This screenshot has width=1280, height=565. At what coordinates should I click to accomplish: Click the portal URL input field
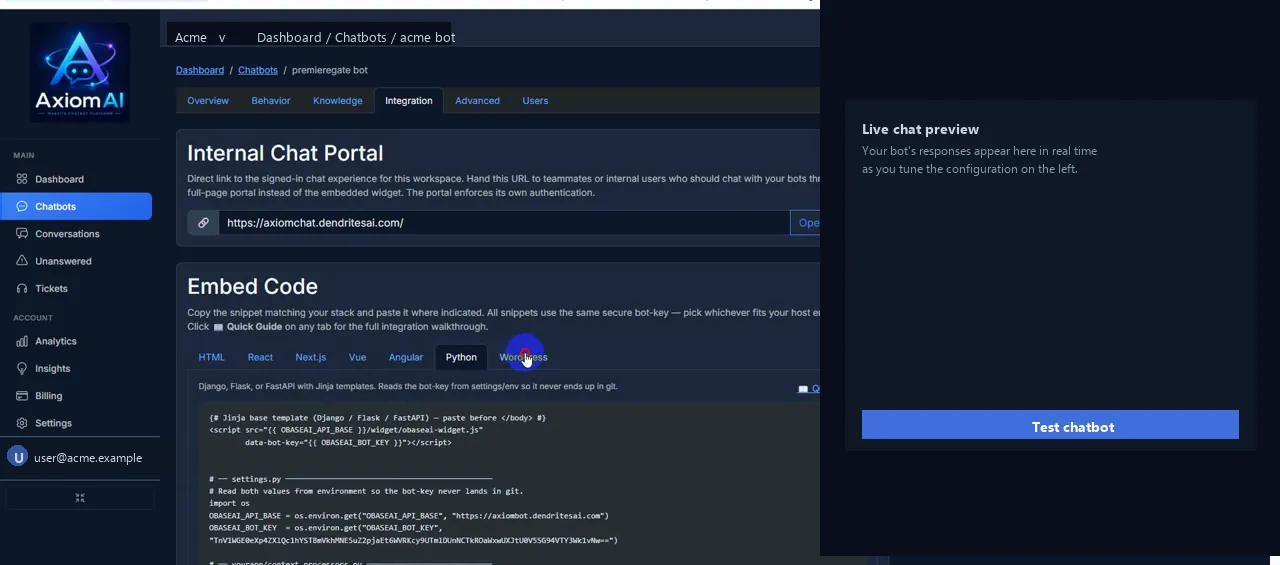(x=504, y=223)
